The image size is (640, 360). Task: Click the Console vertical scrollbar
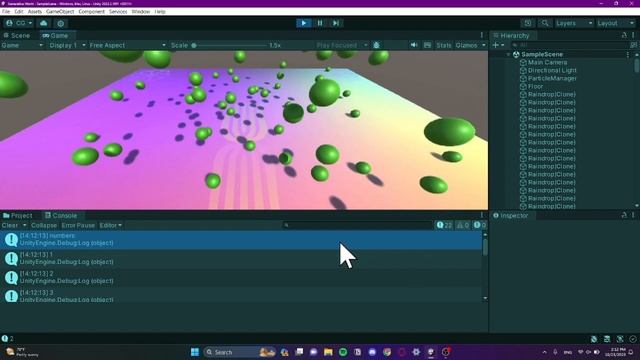[485, 247]
